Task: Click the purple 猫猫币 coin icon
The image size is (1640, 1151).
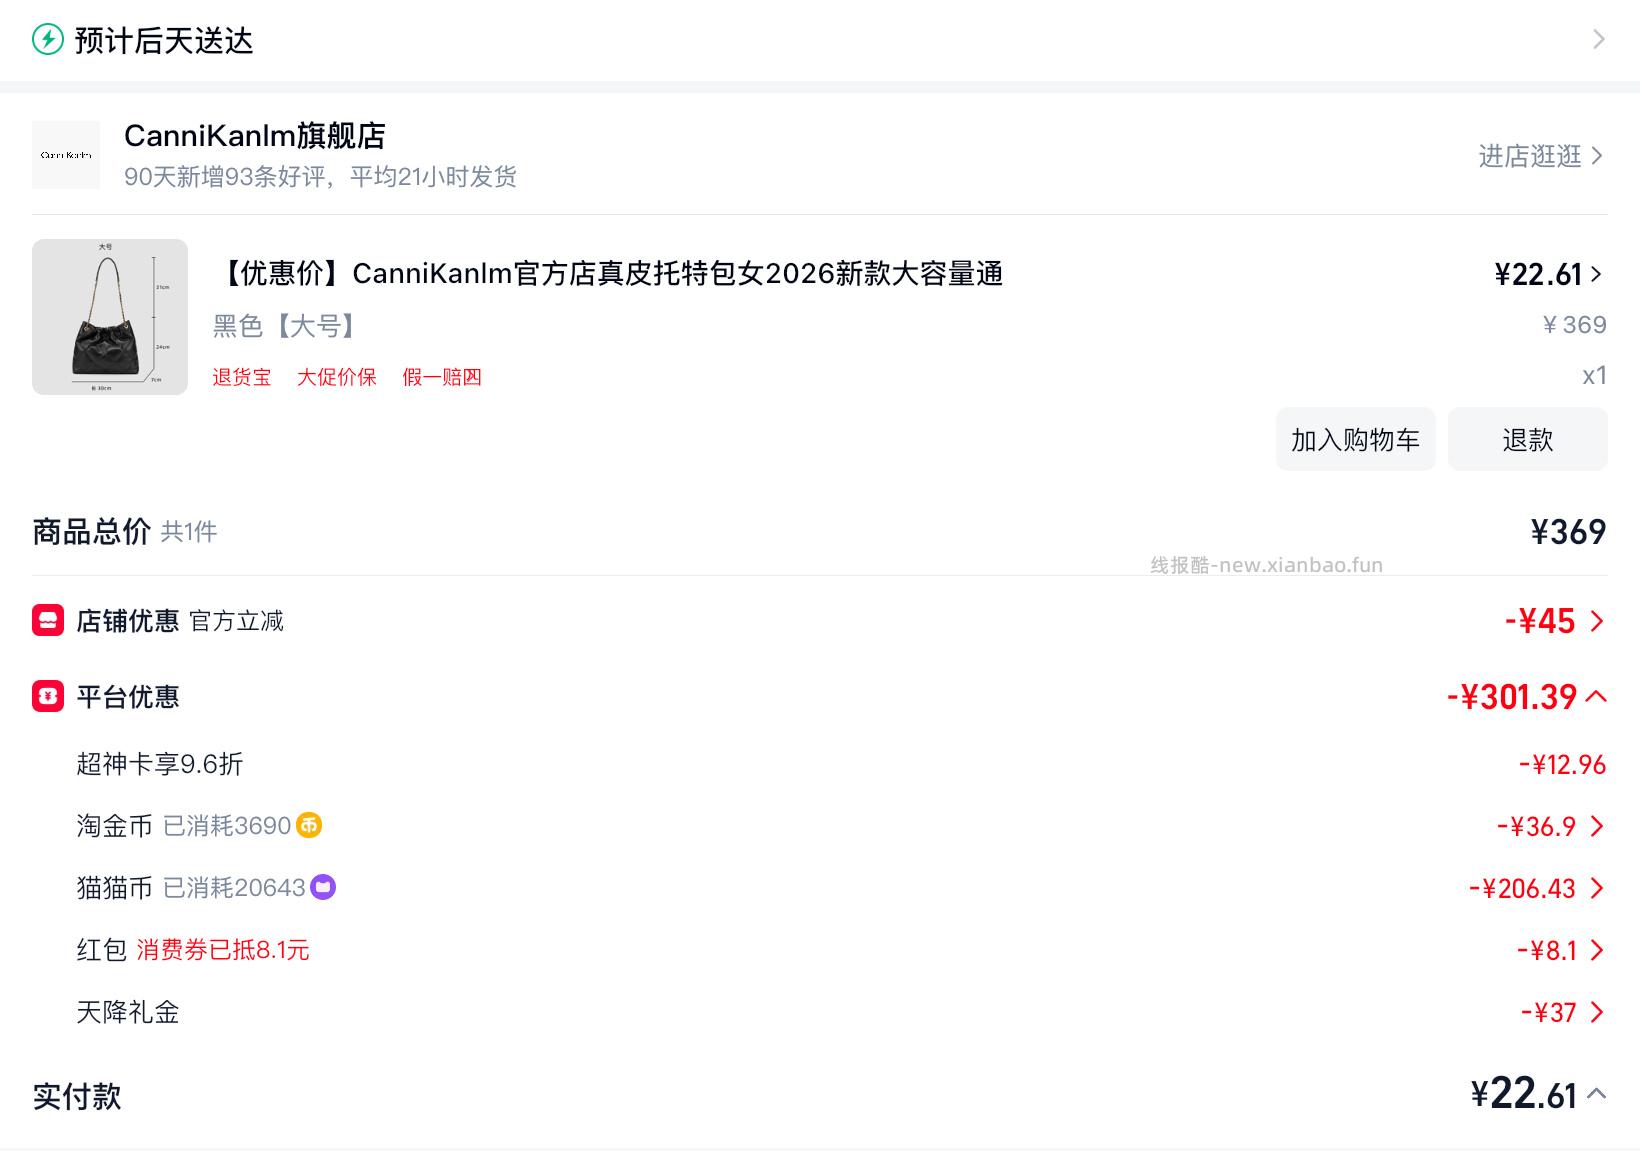Action: click(322, 887)
